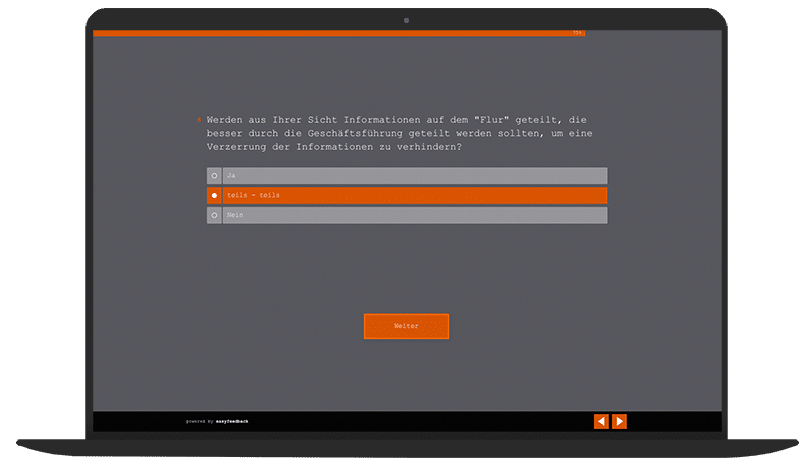Click the highlighted 'teils - teils' answer bar
This screenshot has width=806, height=470.
[x=414, y=195]
